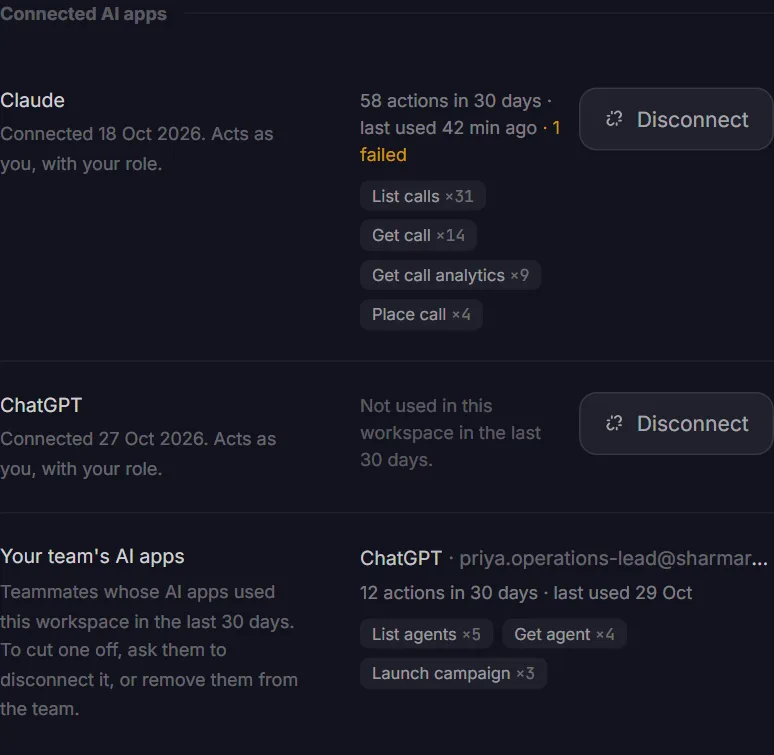
Task: Click "Connected 18 Oct 2026" description under Claude
Action: 137,149
